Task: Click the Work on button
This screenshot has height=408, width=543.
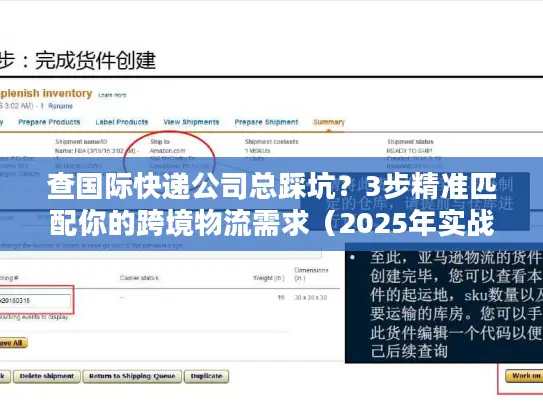Action: pos(524,376)
